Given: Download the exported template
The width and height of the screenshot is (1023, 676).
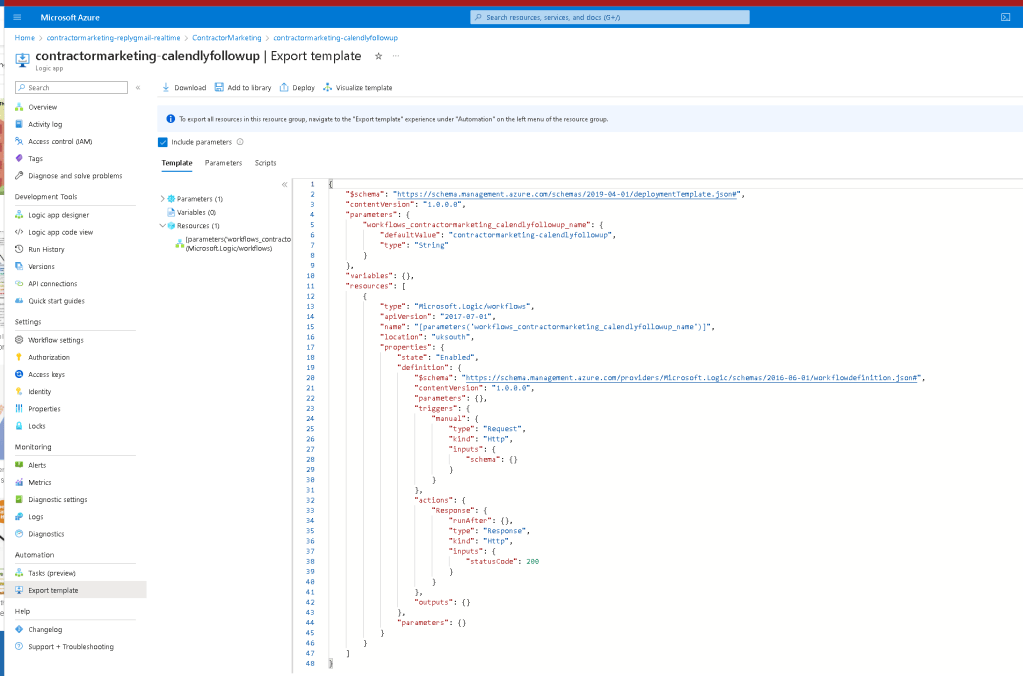Looking at the screenshot, I should point(184,87).
